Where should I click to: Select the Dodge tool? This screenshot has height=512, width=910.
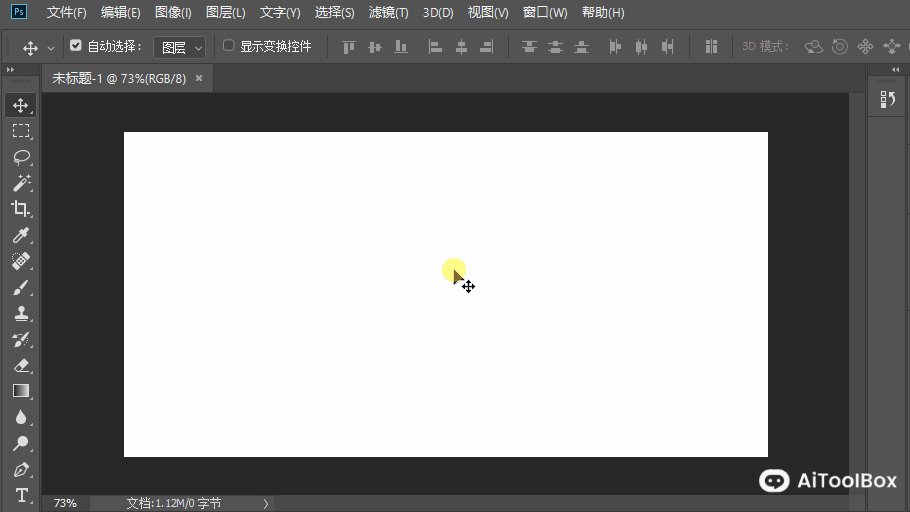[x=21, y=444]
